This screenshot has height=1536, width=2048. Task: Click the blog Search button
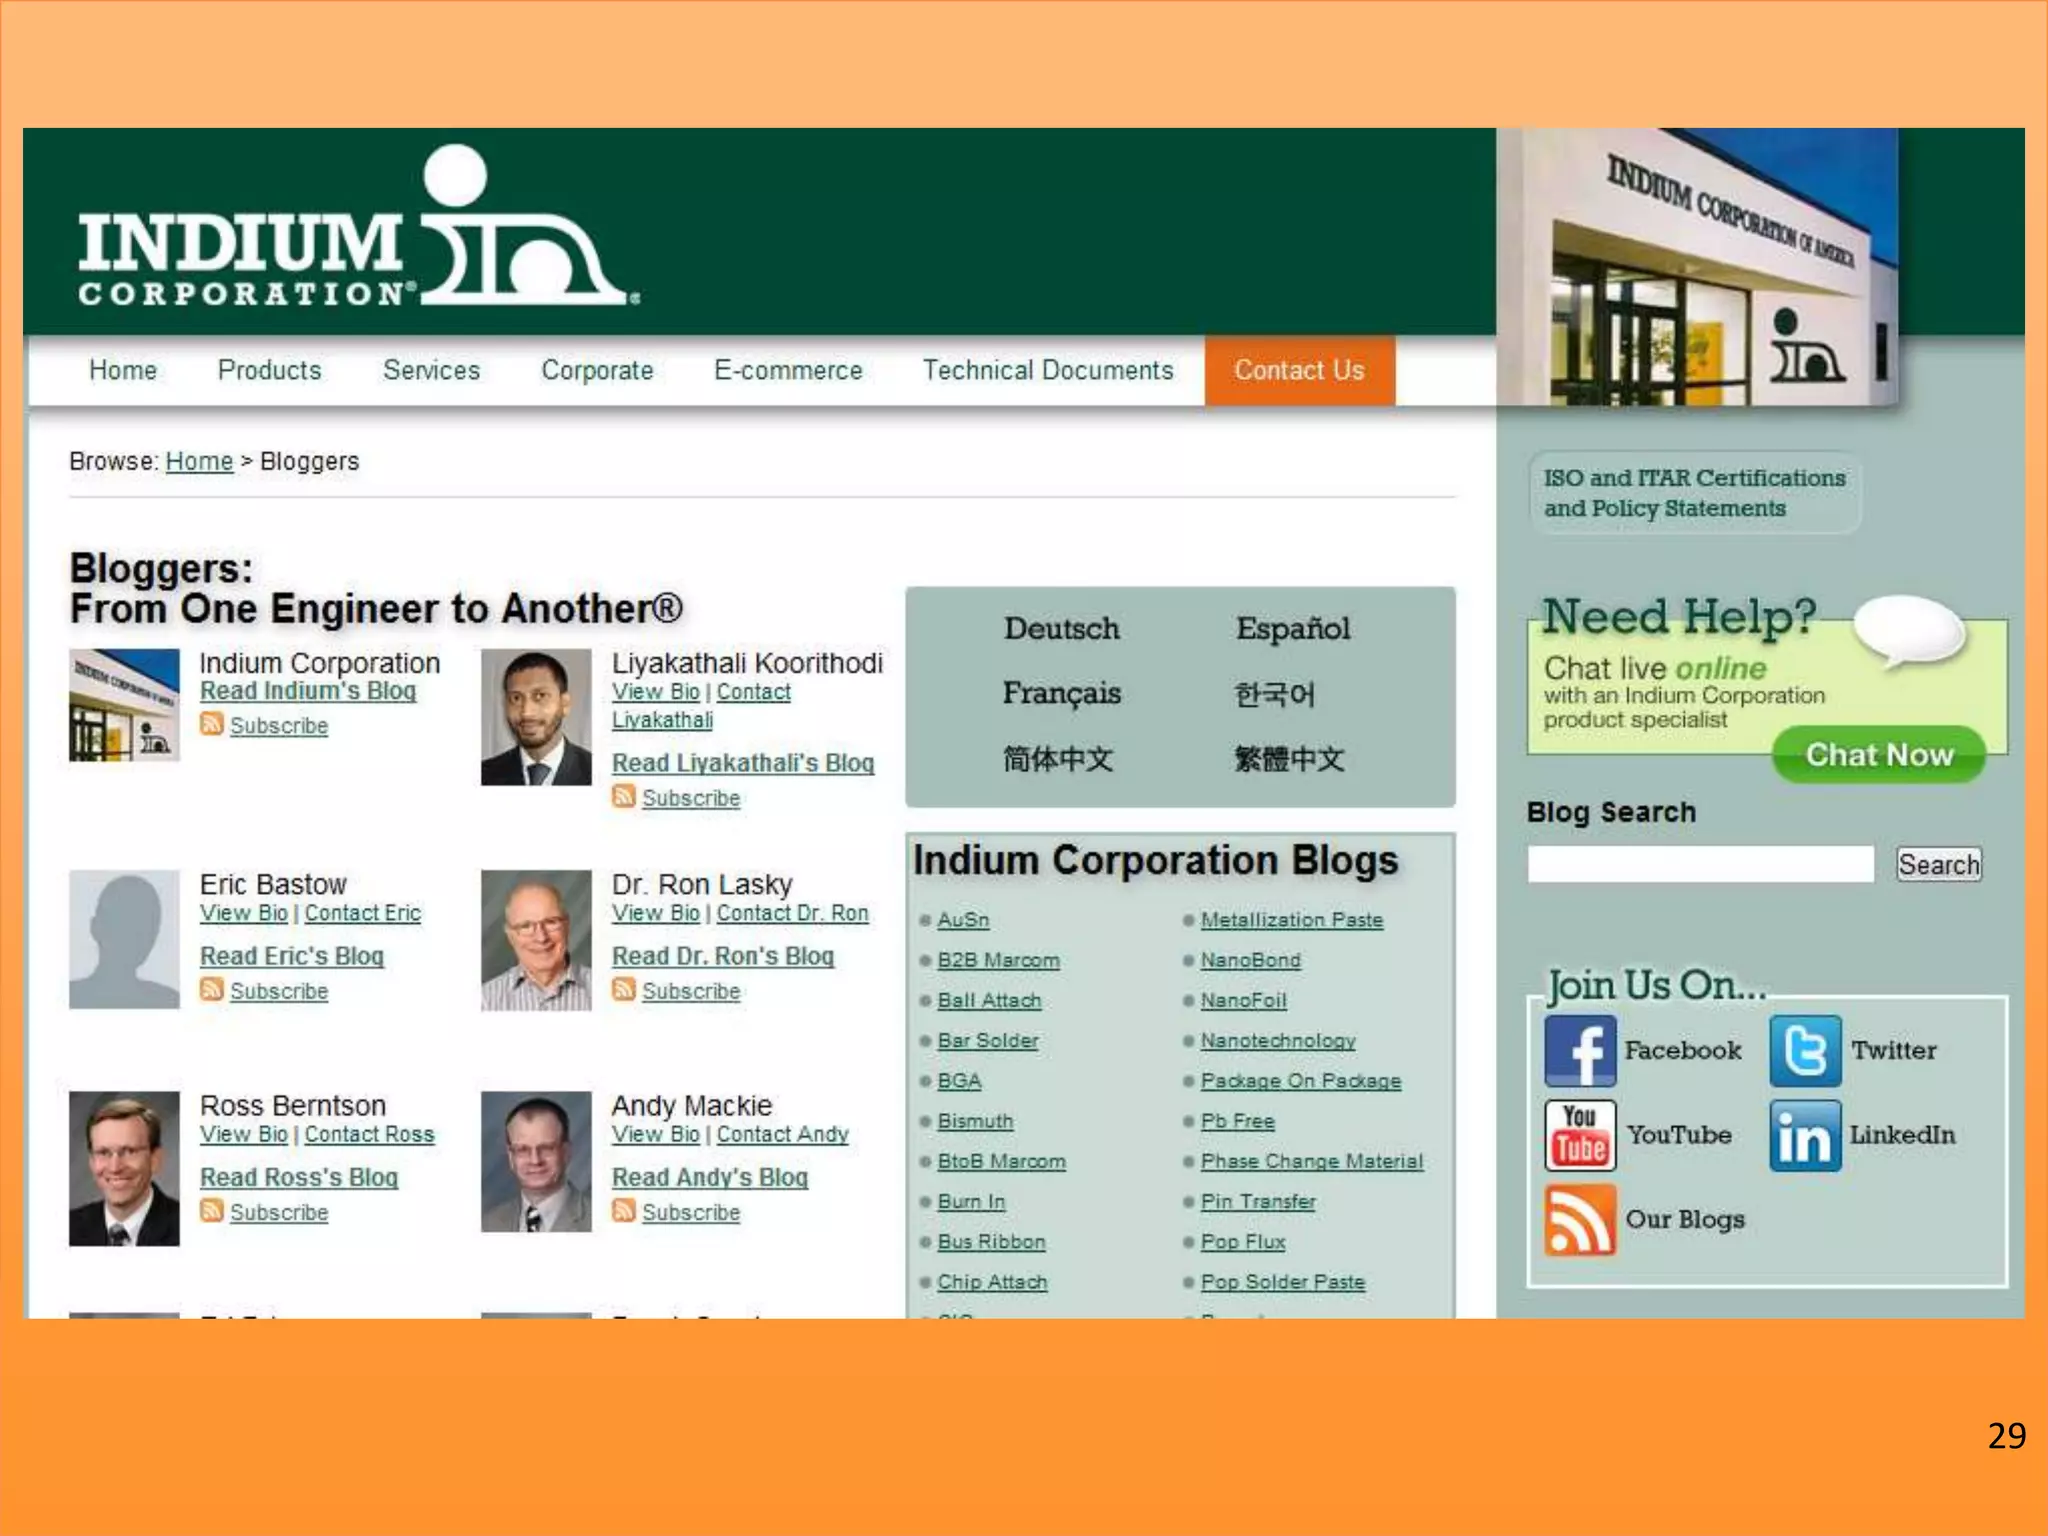tap(1937, 864)
